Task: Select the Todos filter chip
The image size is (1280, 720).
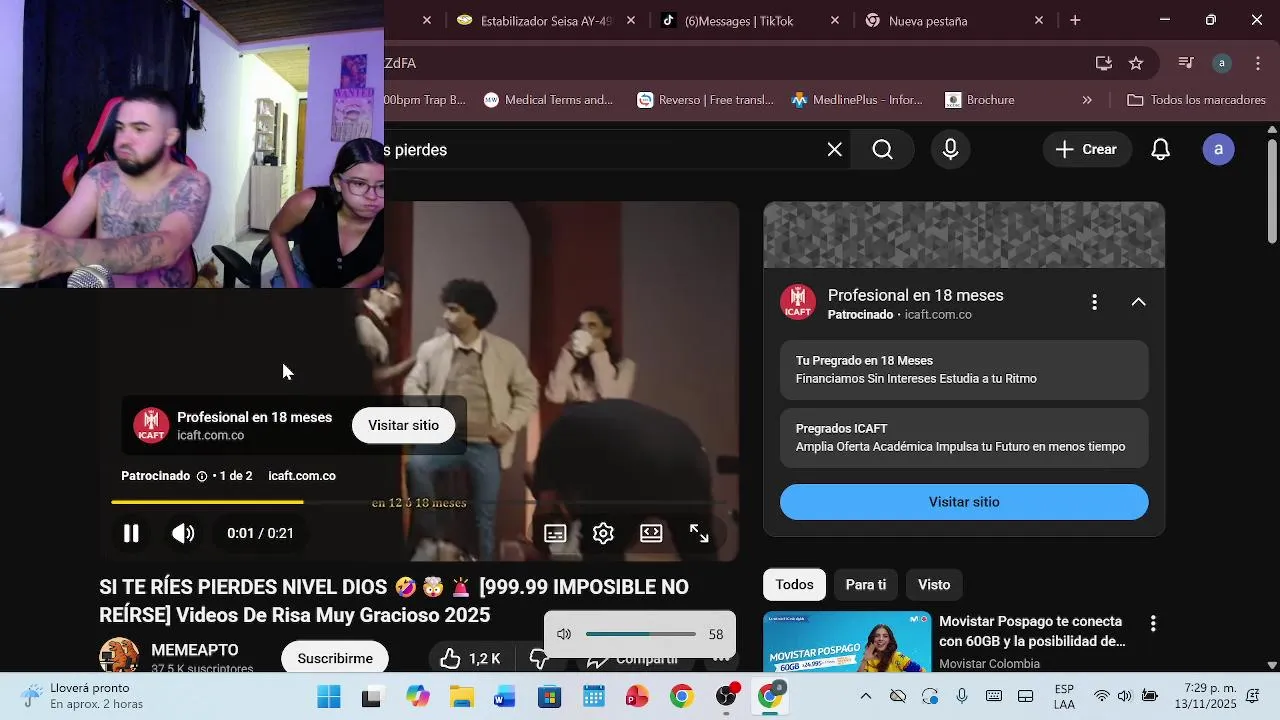Action: click(x=795, y=584)
